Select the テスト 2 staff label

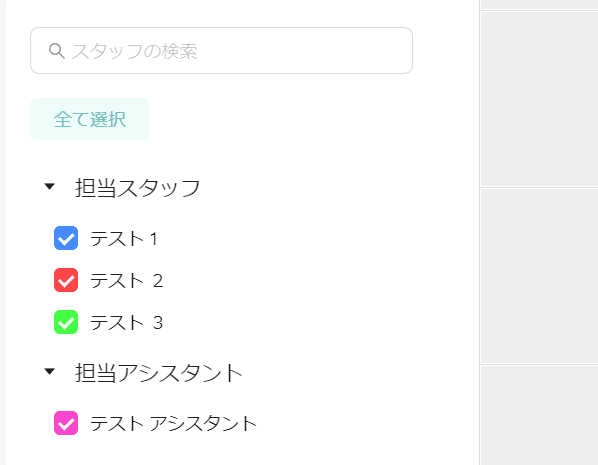click(127, 281)
